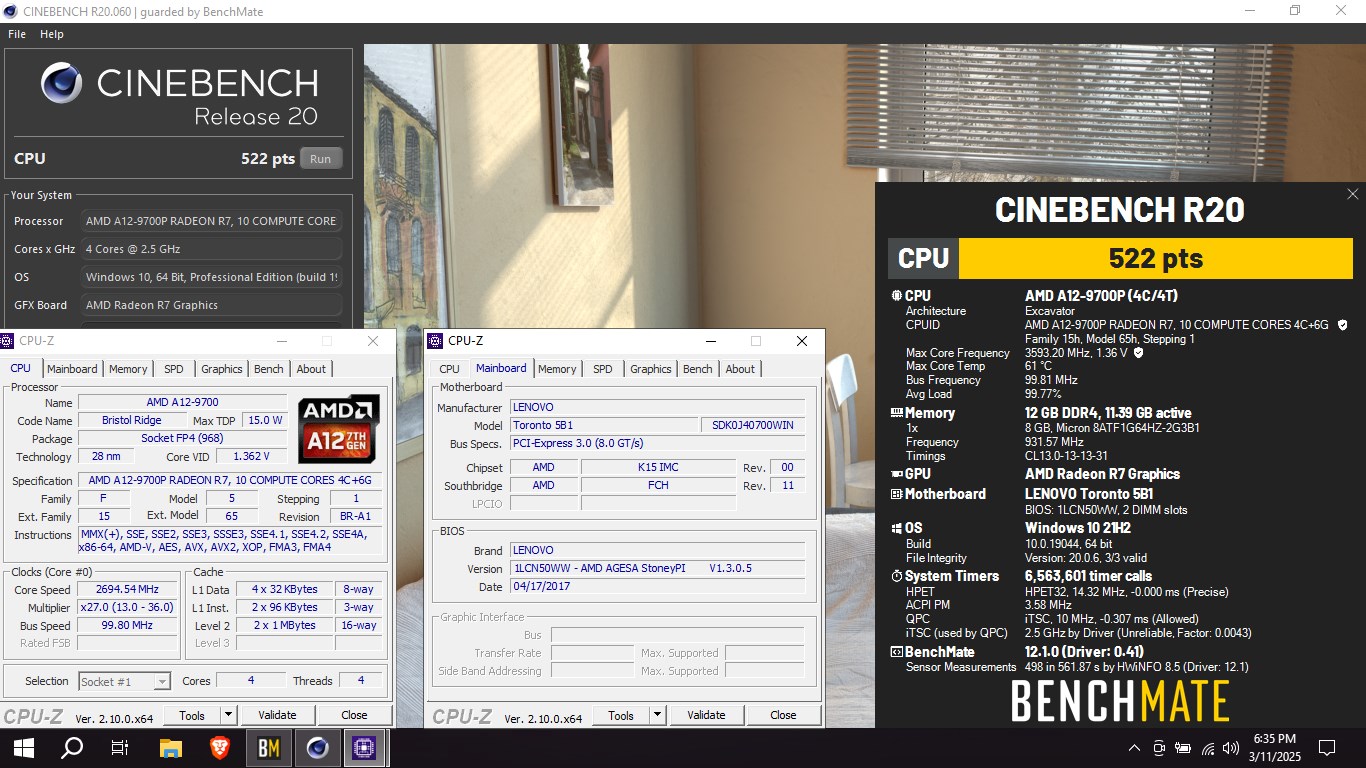Open the Windows Start menu
This screenshot has height=768, width=1366.
point(23,747)
